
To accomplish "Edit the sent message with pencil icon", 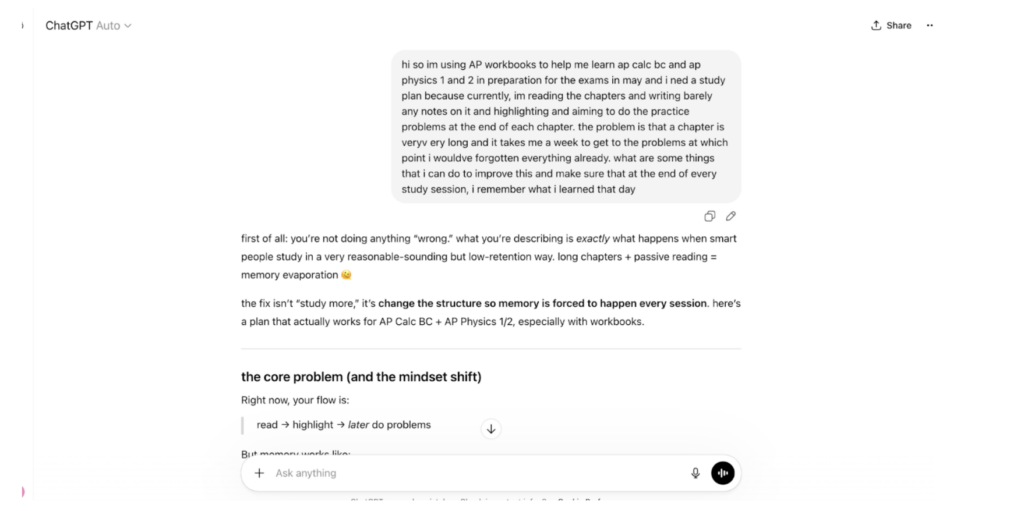I will click(731, 216).
